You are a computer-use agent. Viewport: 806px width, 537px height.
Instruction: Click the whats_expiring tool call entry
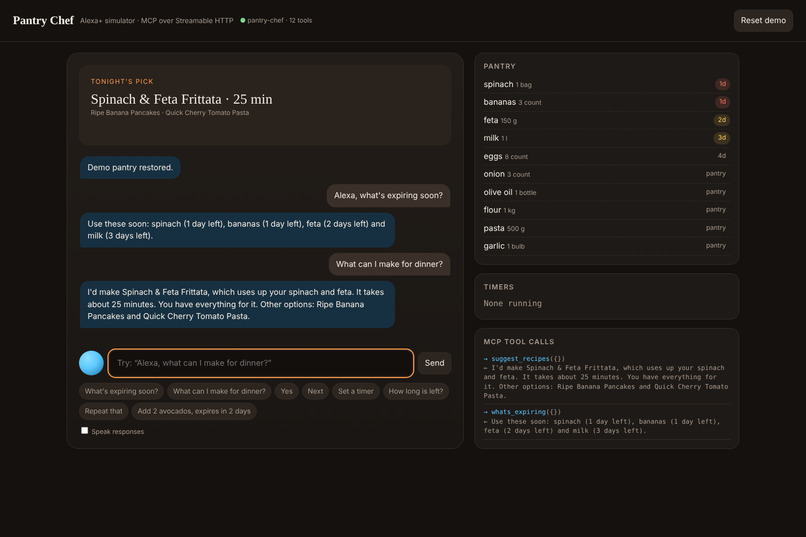click(x=607, y=421)
